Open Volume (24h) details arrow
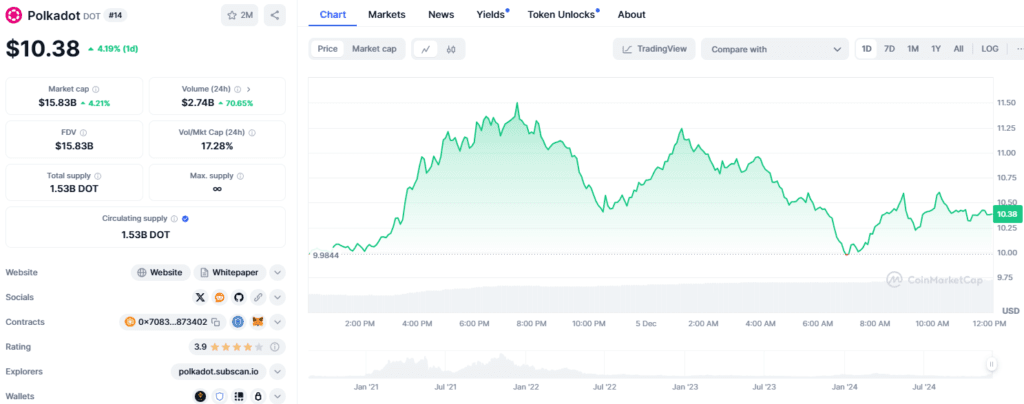 coord(249,89)
